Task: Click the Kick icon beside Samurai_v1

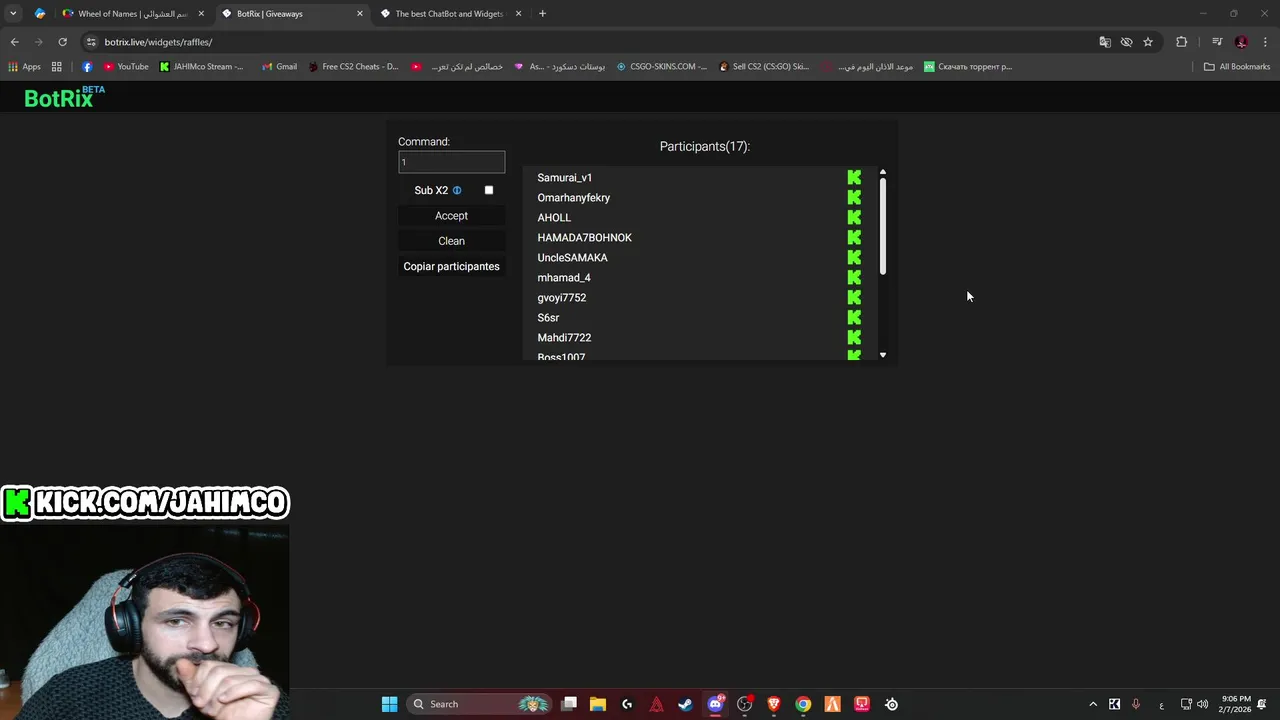Action: click(x=854, y=177)
